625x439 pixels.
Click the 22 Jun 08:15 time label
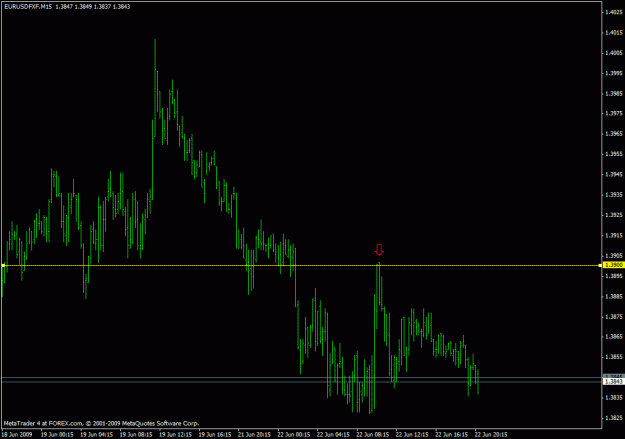[373, 434]
